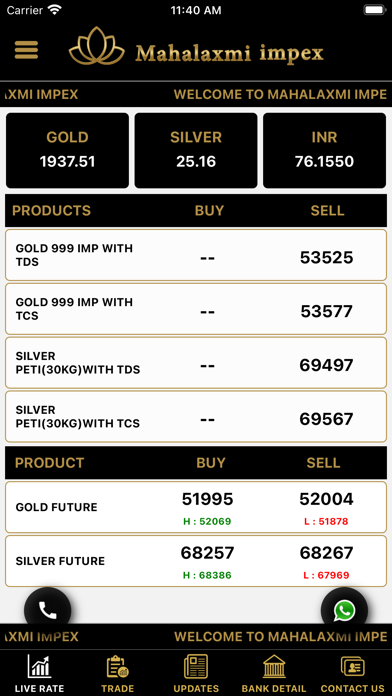Tap Silver Future sell price 68267
This screenshot has height=696, width=392.
coord(326,553)
